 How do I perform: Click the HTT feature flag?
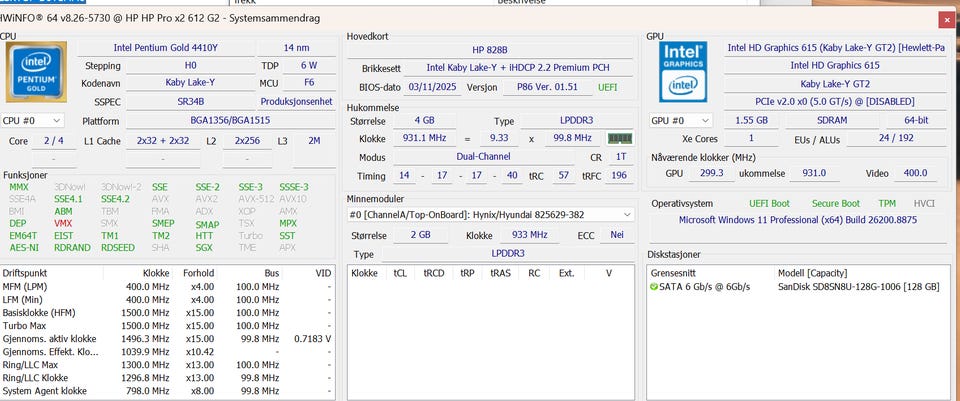pos(204,236)
